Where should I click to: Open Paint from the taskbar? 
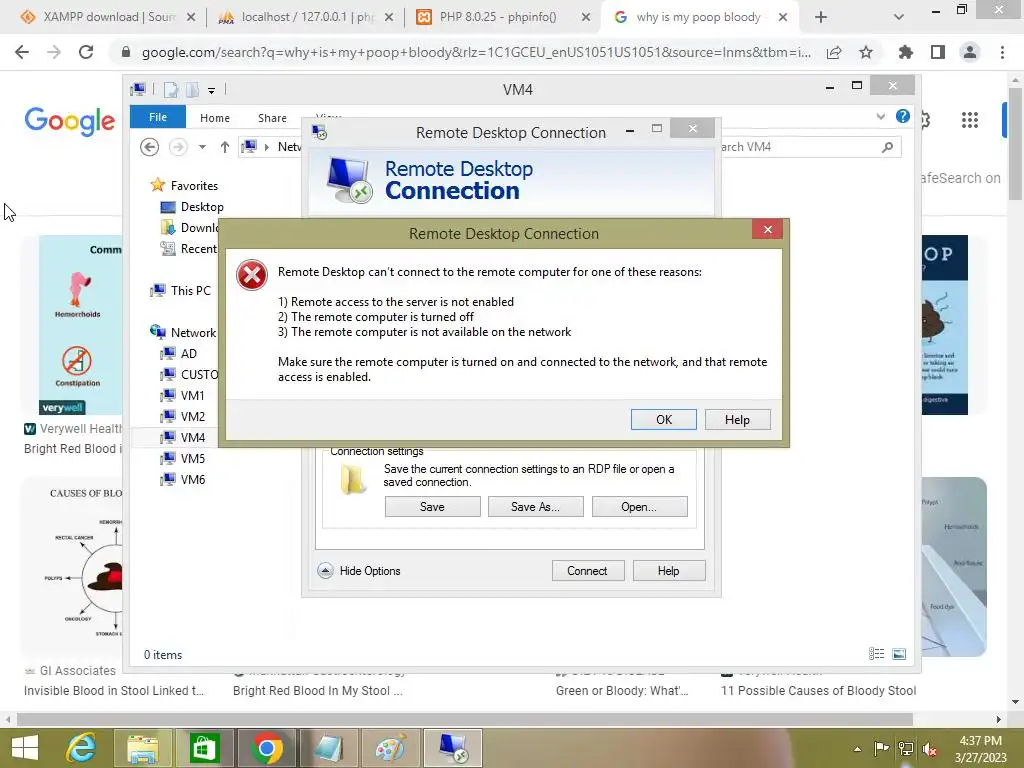point(390,748)
